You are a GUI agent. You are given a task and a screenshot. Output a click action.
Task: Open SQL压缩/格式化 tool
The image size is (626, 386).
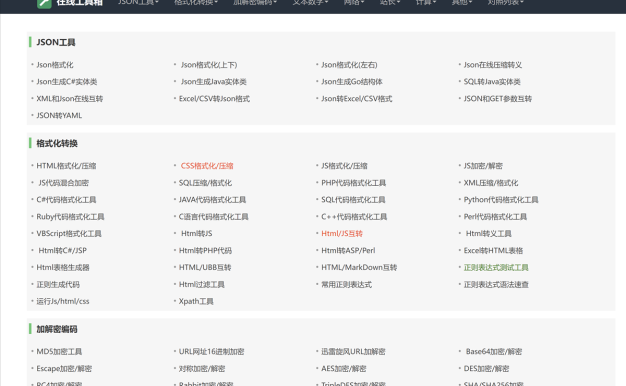tap(205, 183)
